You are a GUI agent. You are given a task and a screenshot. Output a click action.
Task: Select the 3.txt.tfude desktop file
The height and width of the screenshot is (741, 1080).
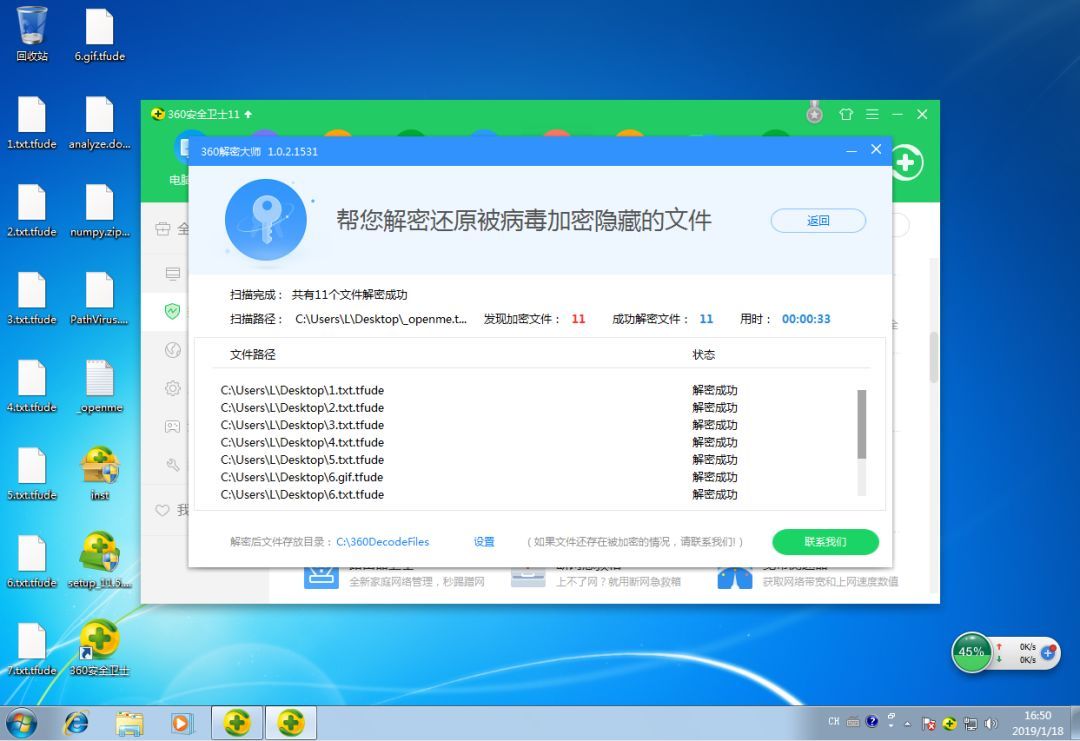pyautogui.click(x=32, y=298)
